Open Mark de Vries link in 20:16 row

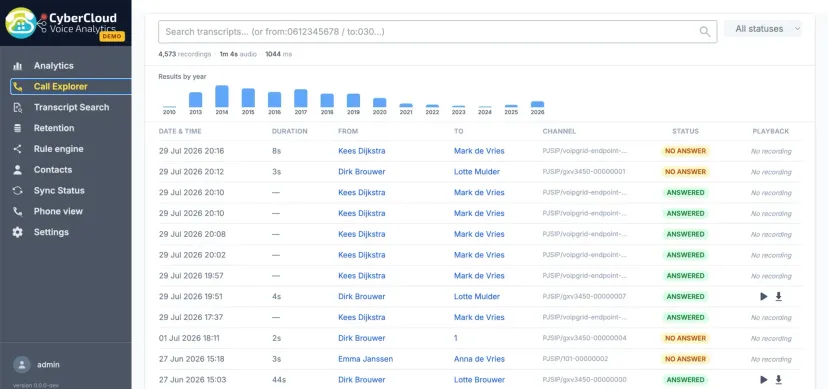[479, 151]
